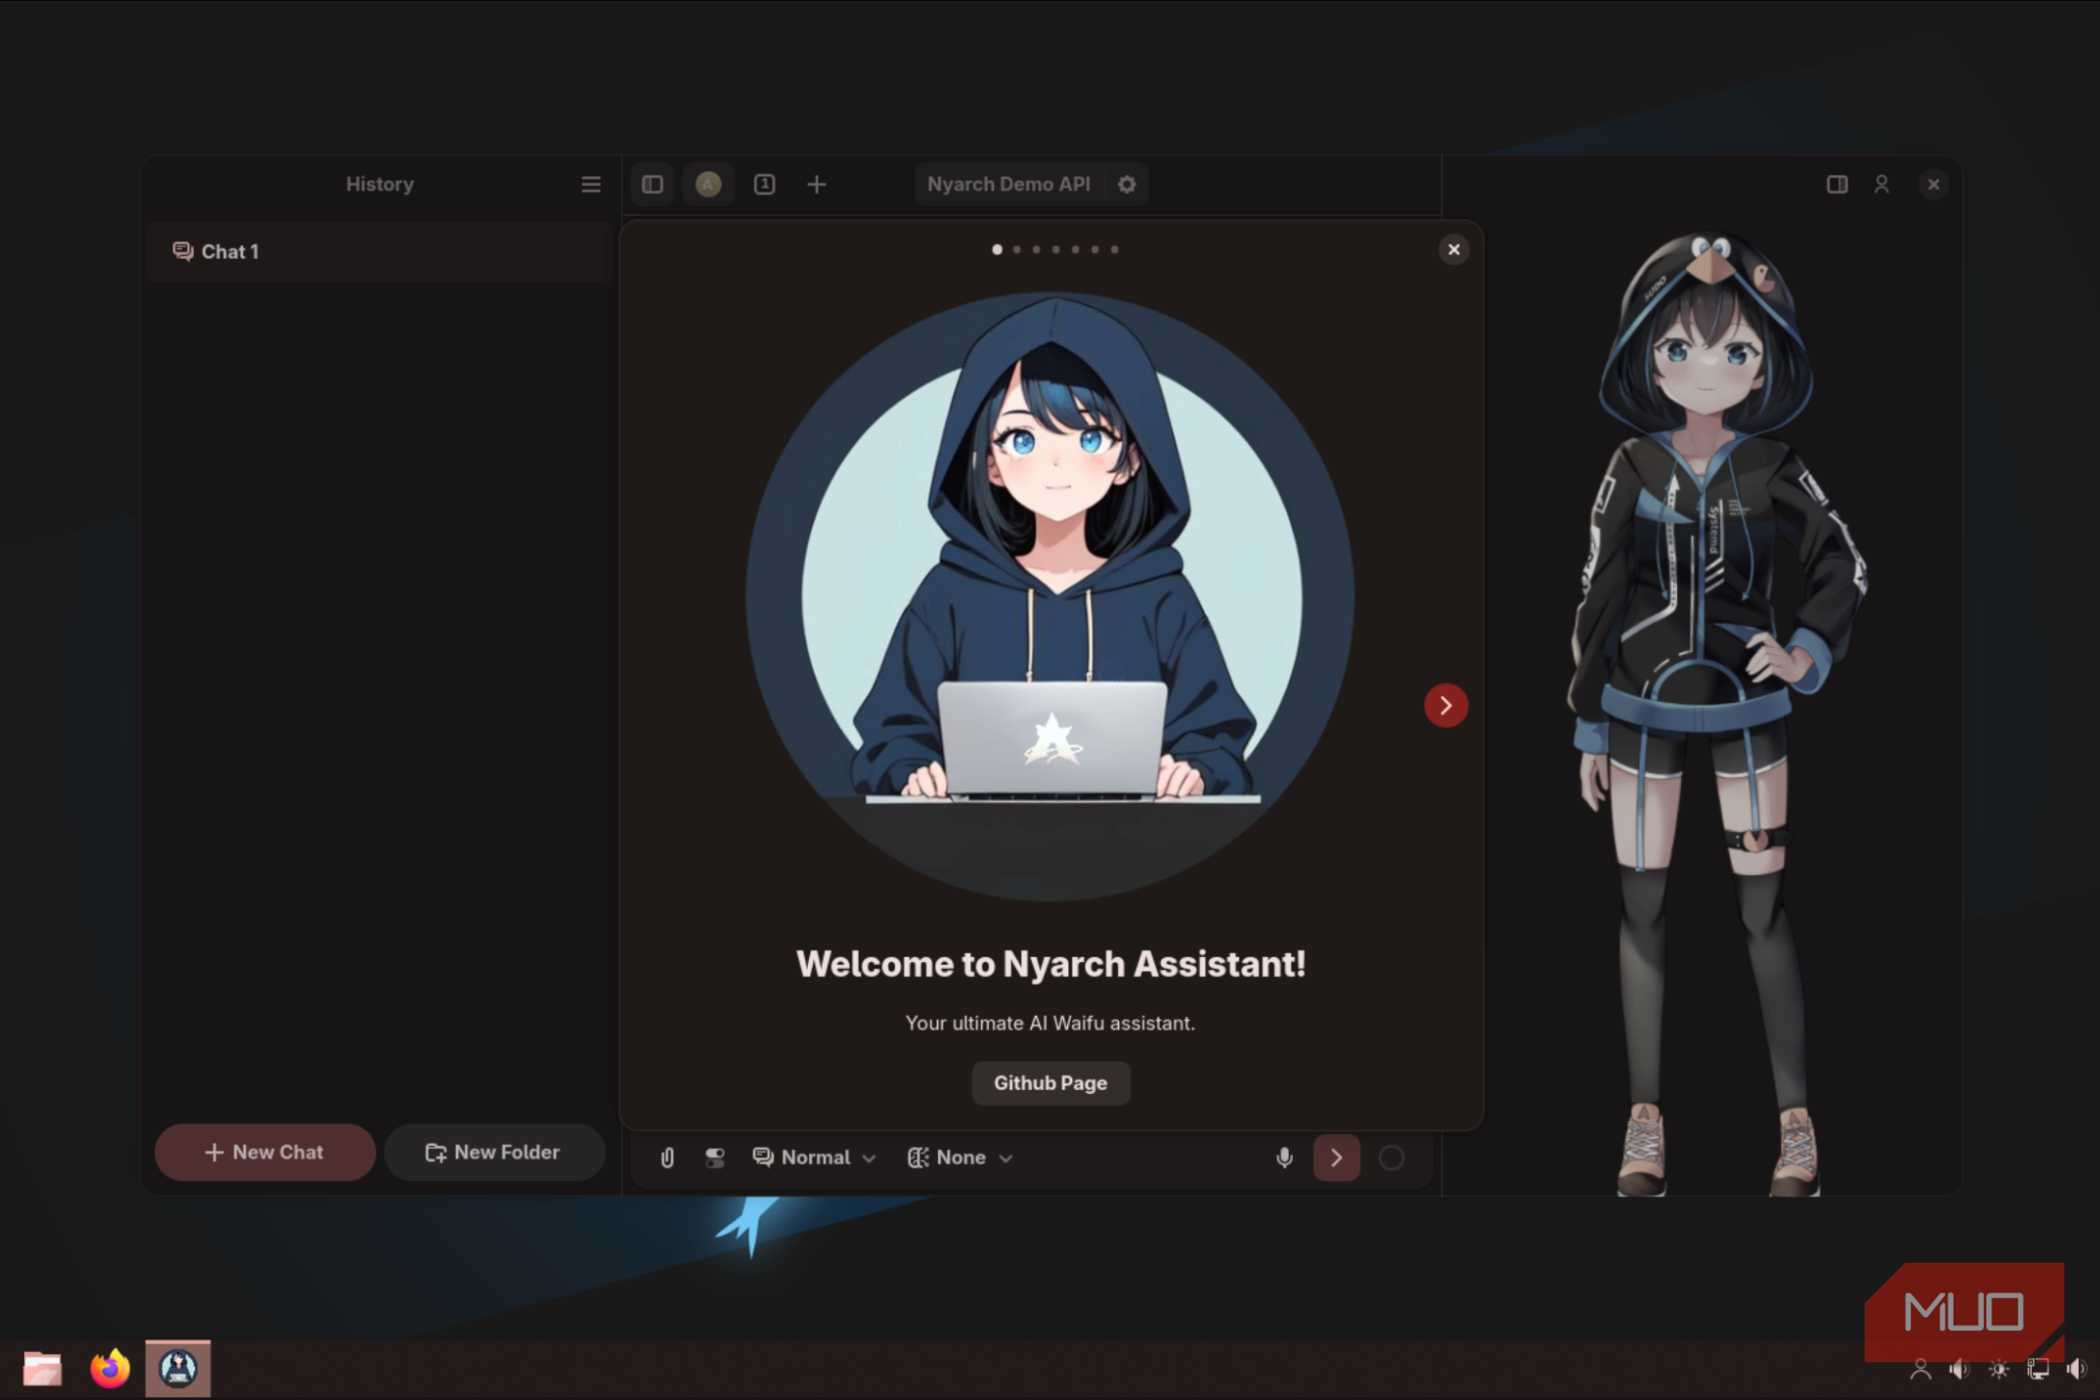
Task: Click the circular status indicator near send
Action: [x=1391, y=1157]
